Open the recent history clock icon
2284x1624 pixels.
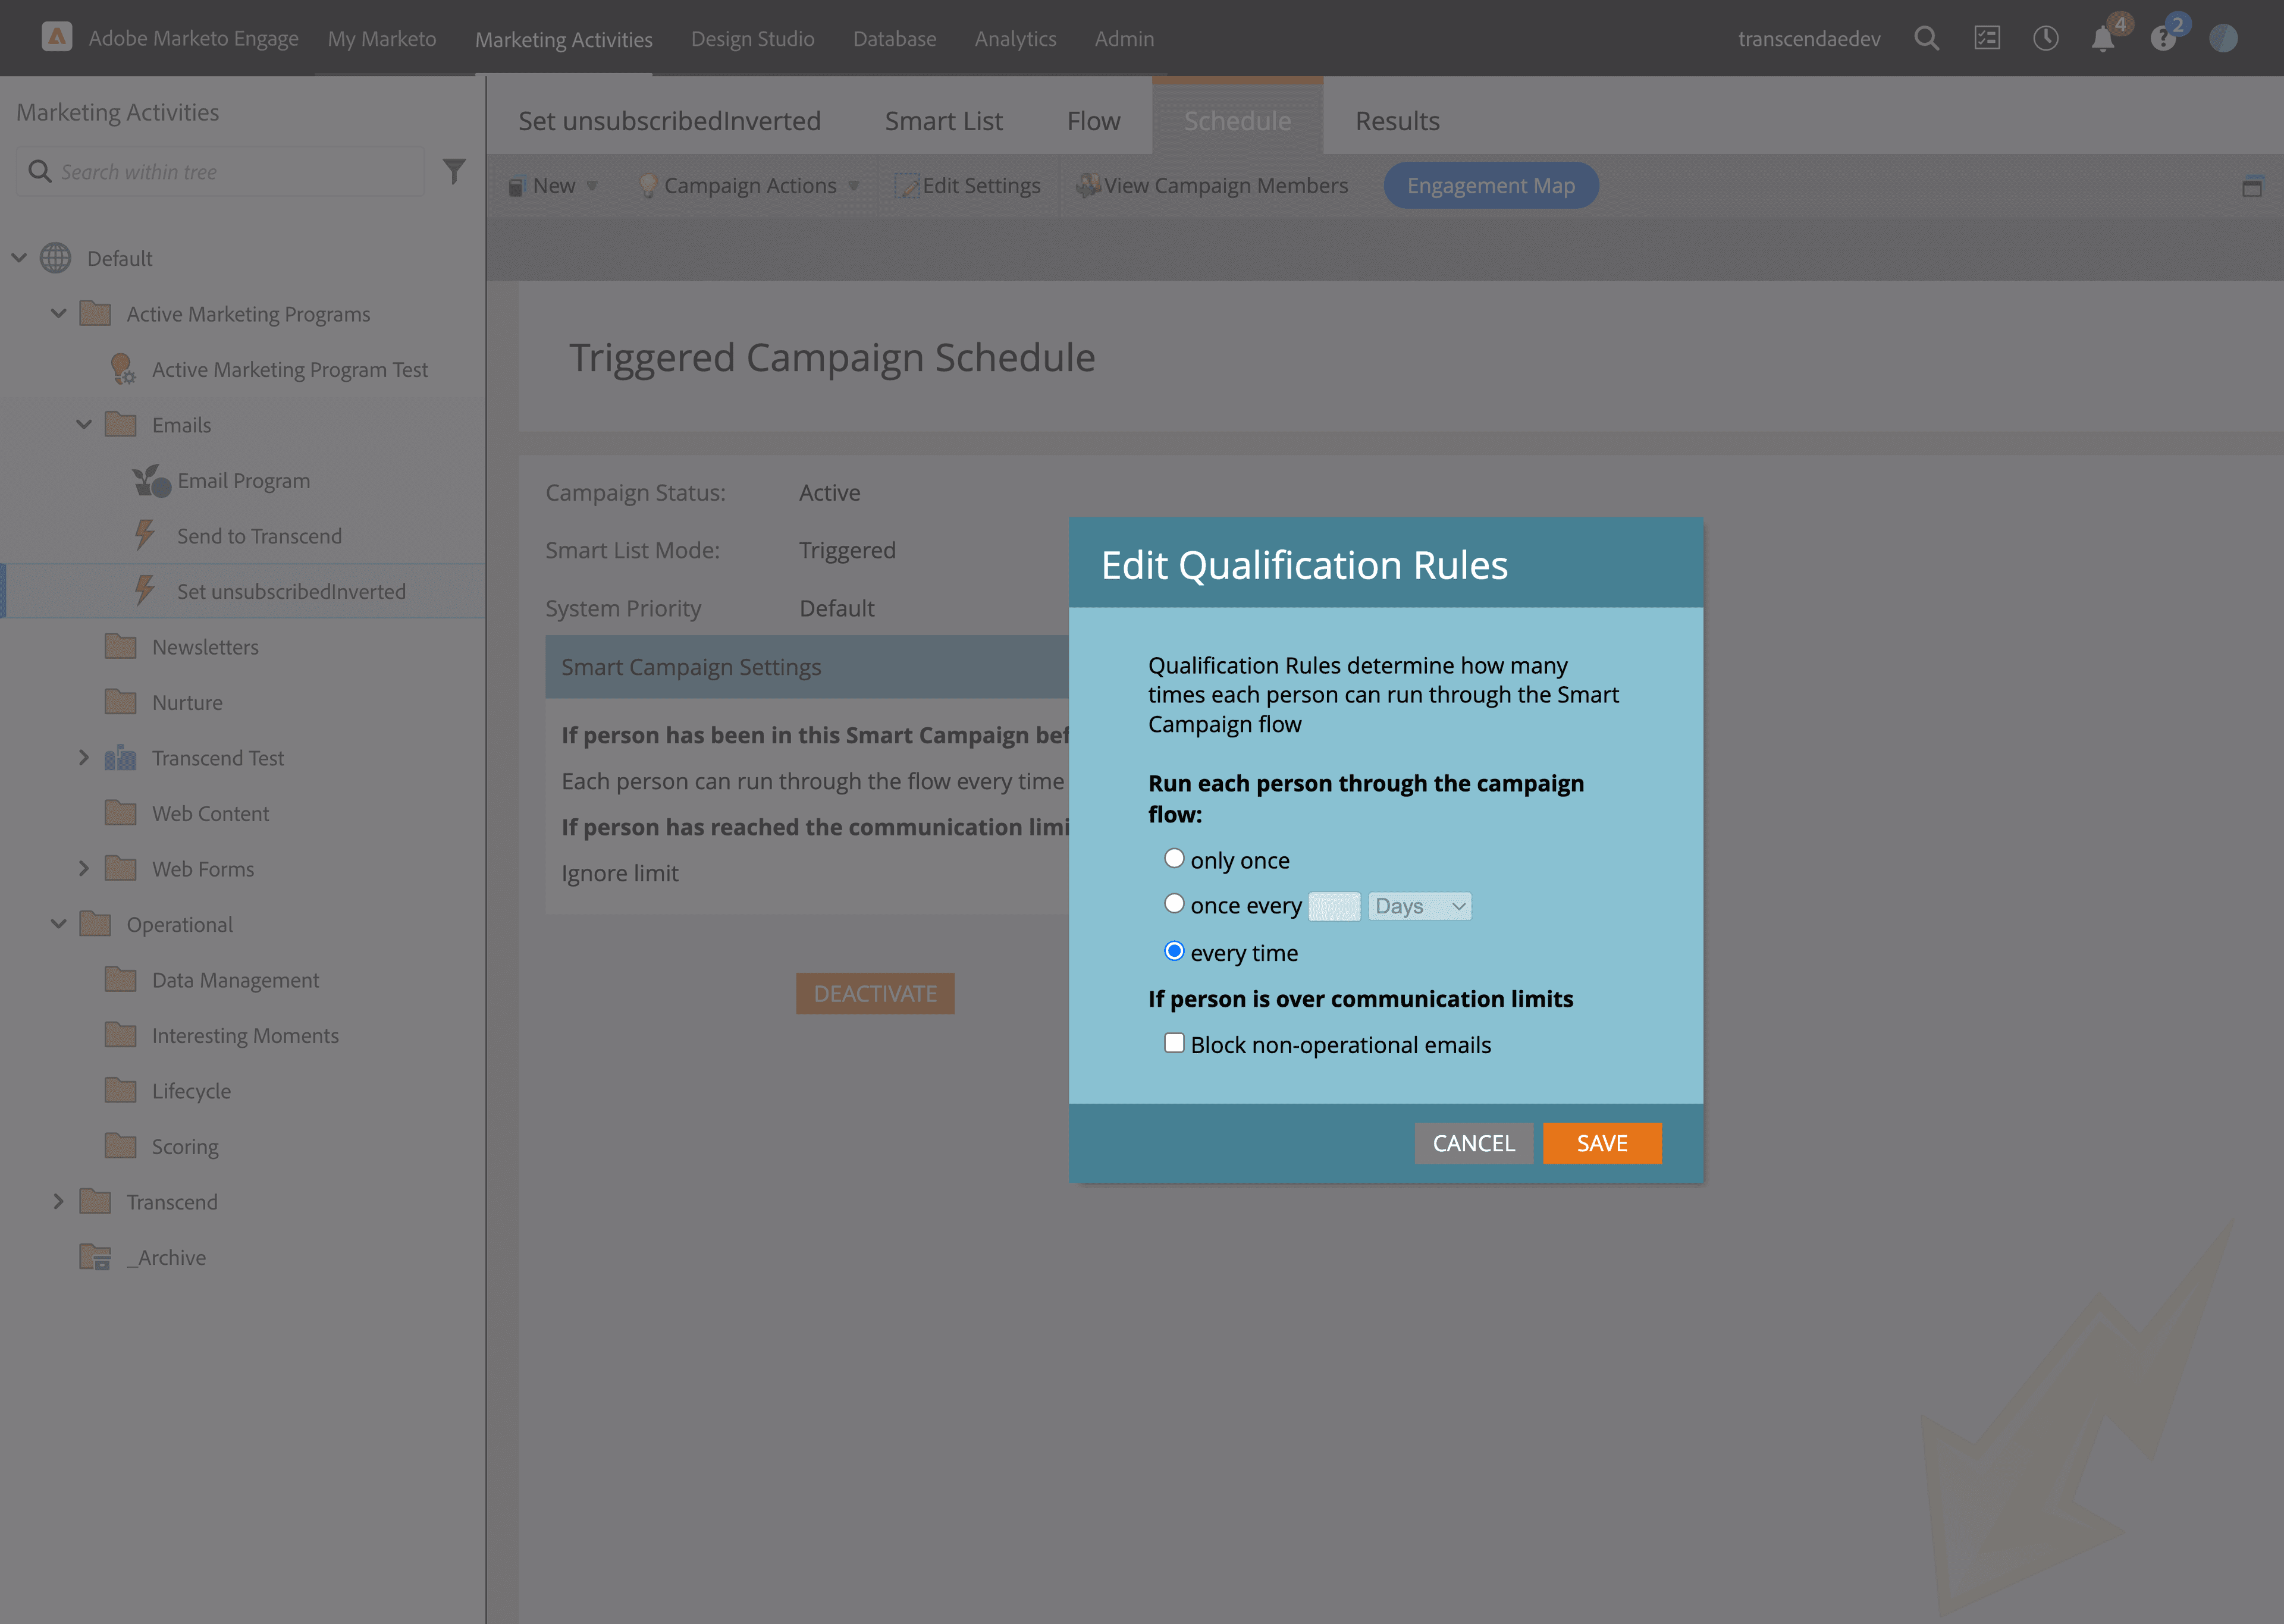[x=2046, y=38]
